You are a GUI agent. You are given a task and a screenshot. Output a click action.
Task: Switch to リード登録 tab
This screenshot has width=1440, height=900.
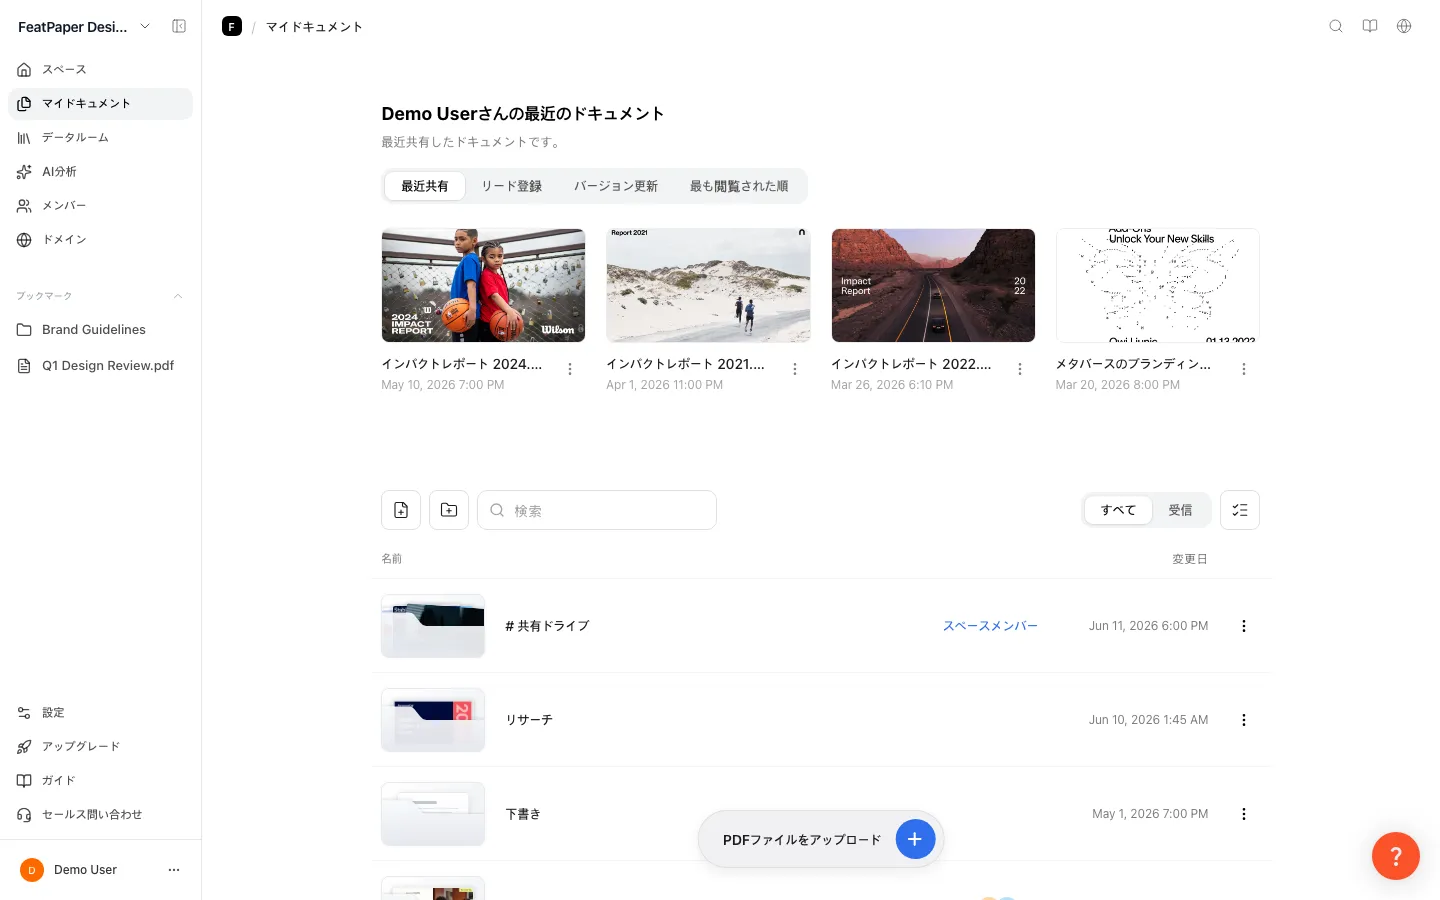click(512, 186)
